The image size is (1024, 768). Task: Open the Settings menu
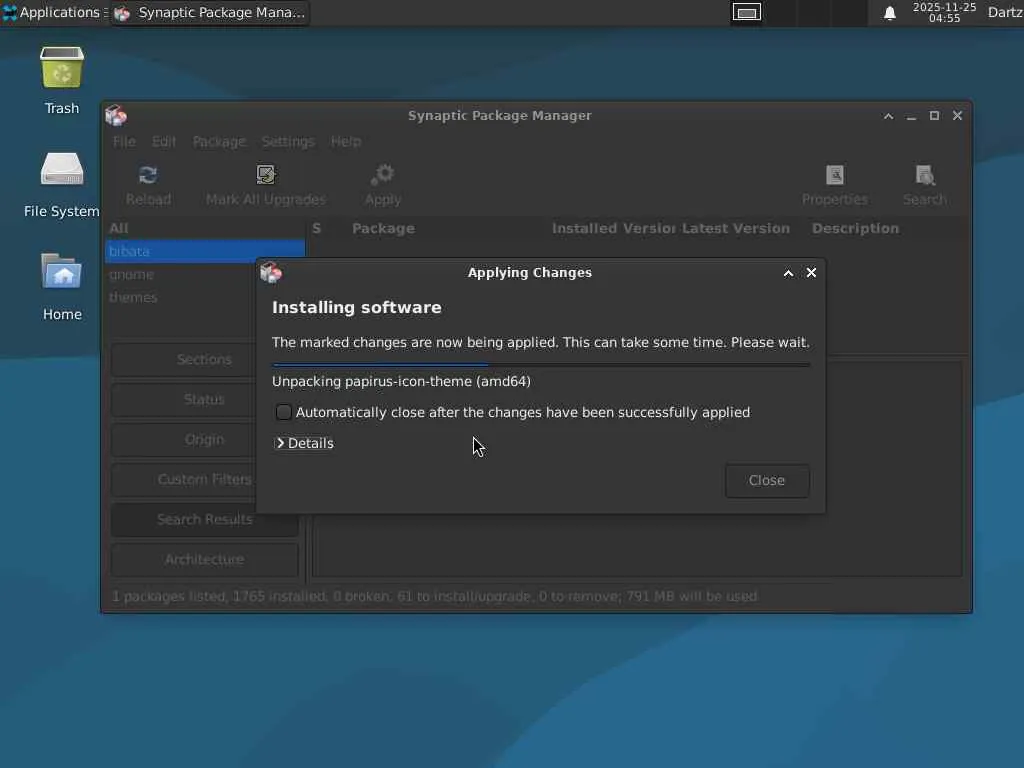point(288,142)
